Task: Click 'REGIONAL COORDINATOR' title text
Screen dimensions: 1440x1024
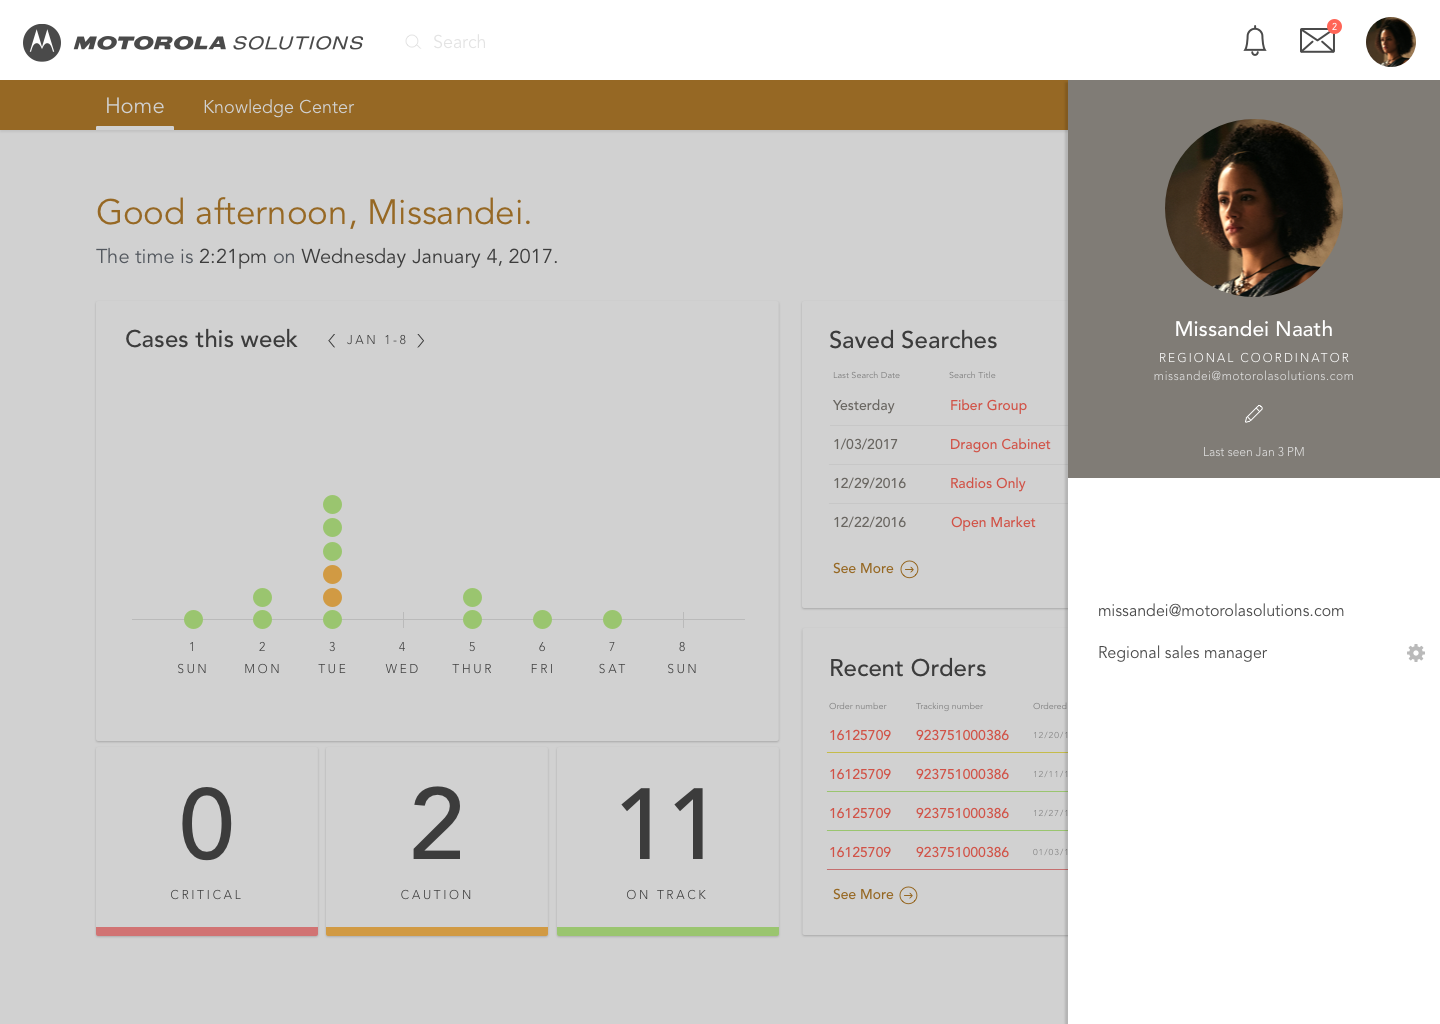Action: pos(1254,358)
